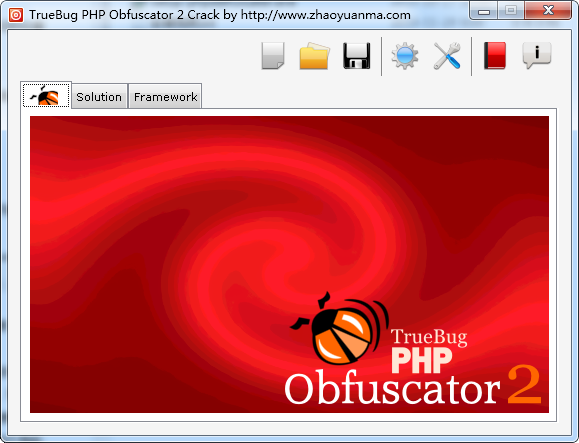This screenshot has width=579, height=443.
Task: Select the bug logo start tab
Action: pyautogui.click(x=46, y=95)
